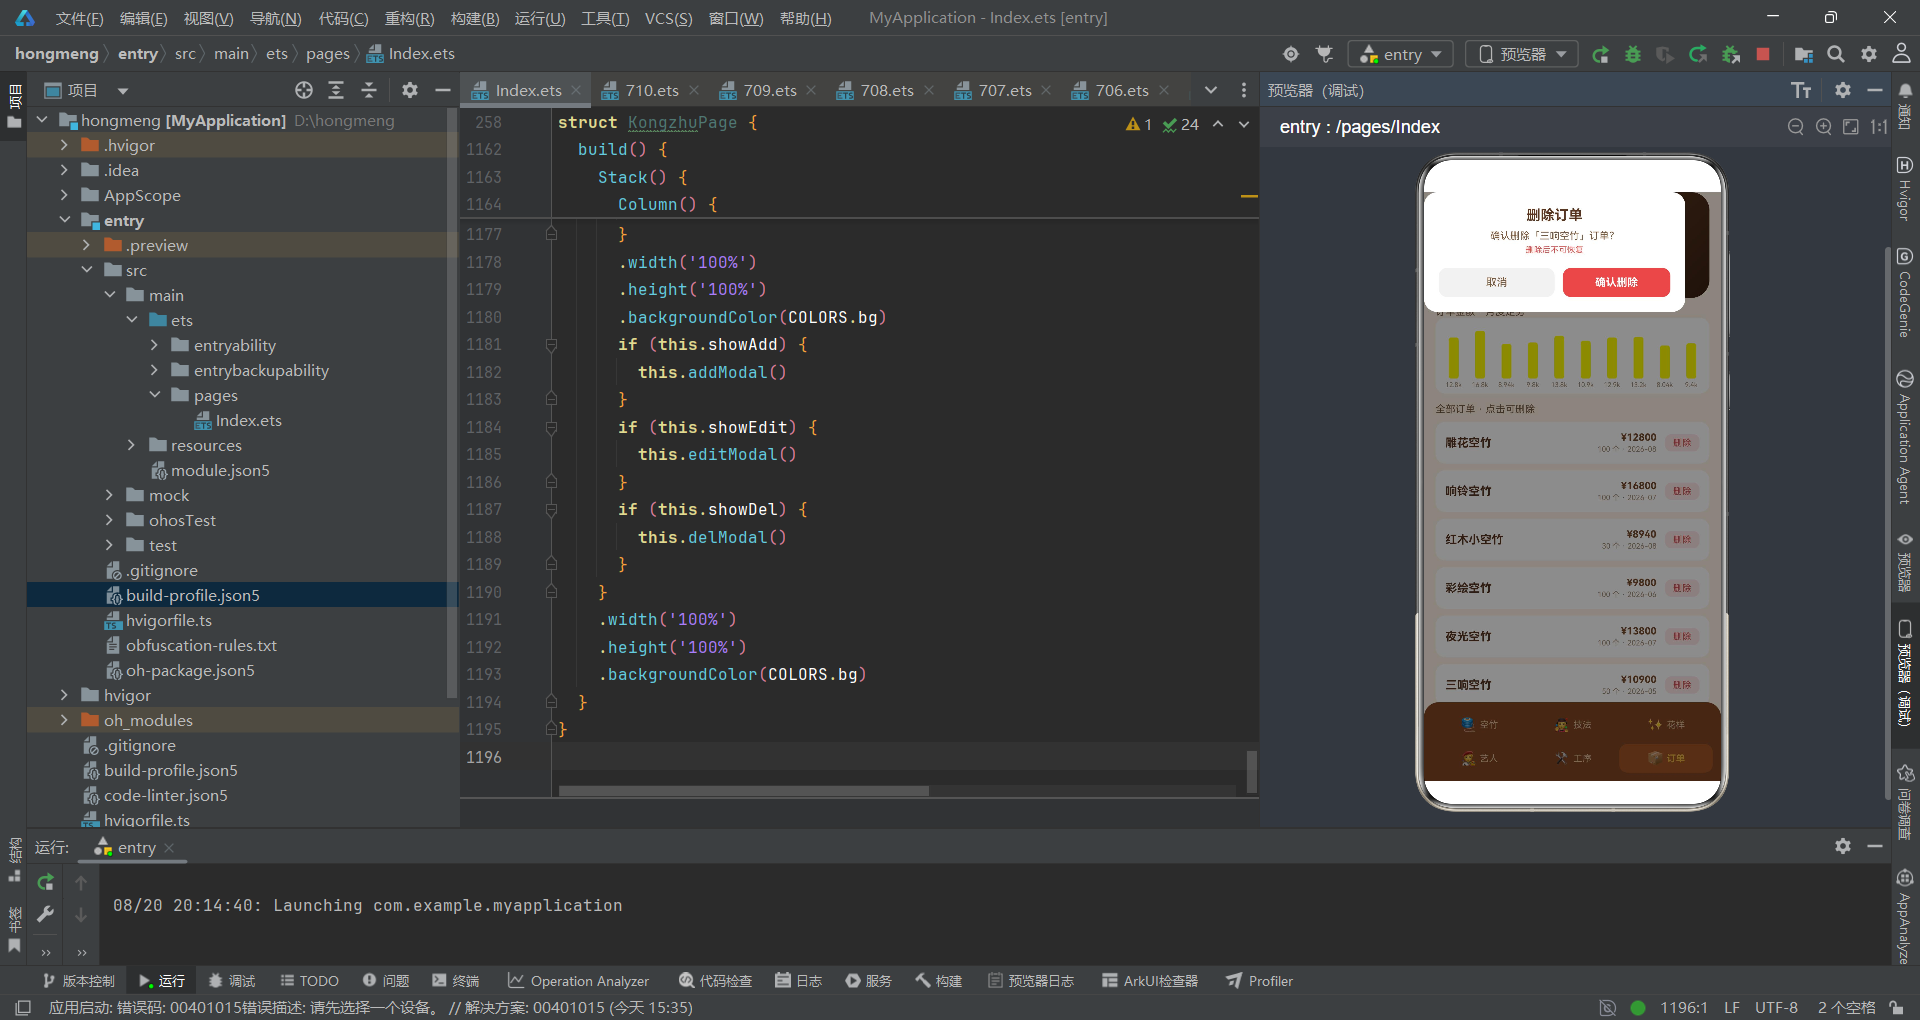Open the 构建(B) menu
Screen dimensions: 1920x1020
pos(475,18)
